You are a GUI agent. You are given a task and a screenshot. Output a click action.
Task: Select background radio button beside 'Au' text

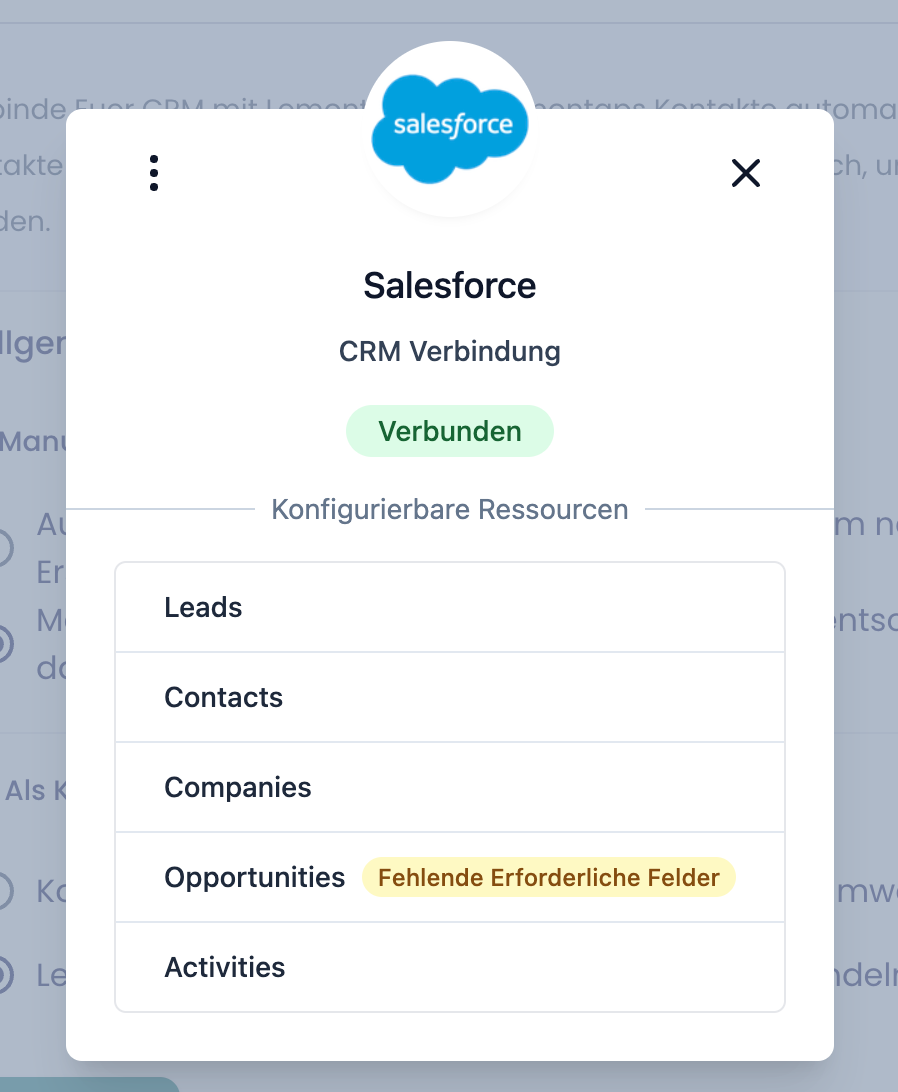(x=4, y=547)
